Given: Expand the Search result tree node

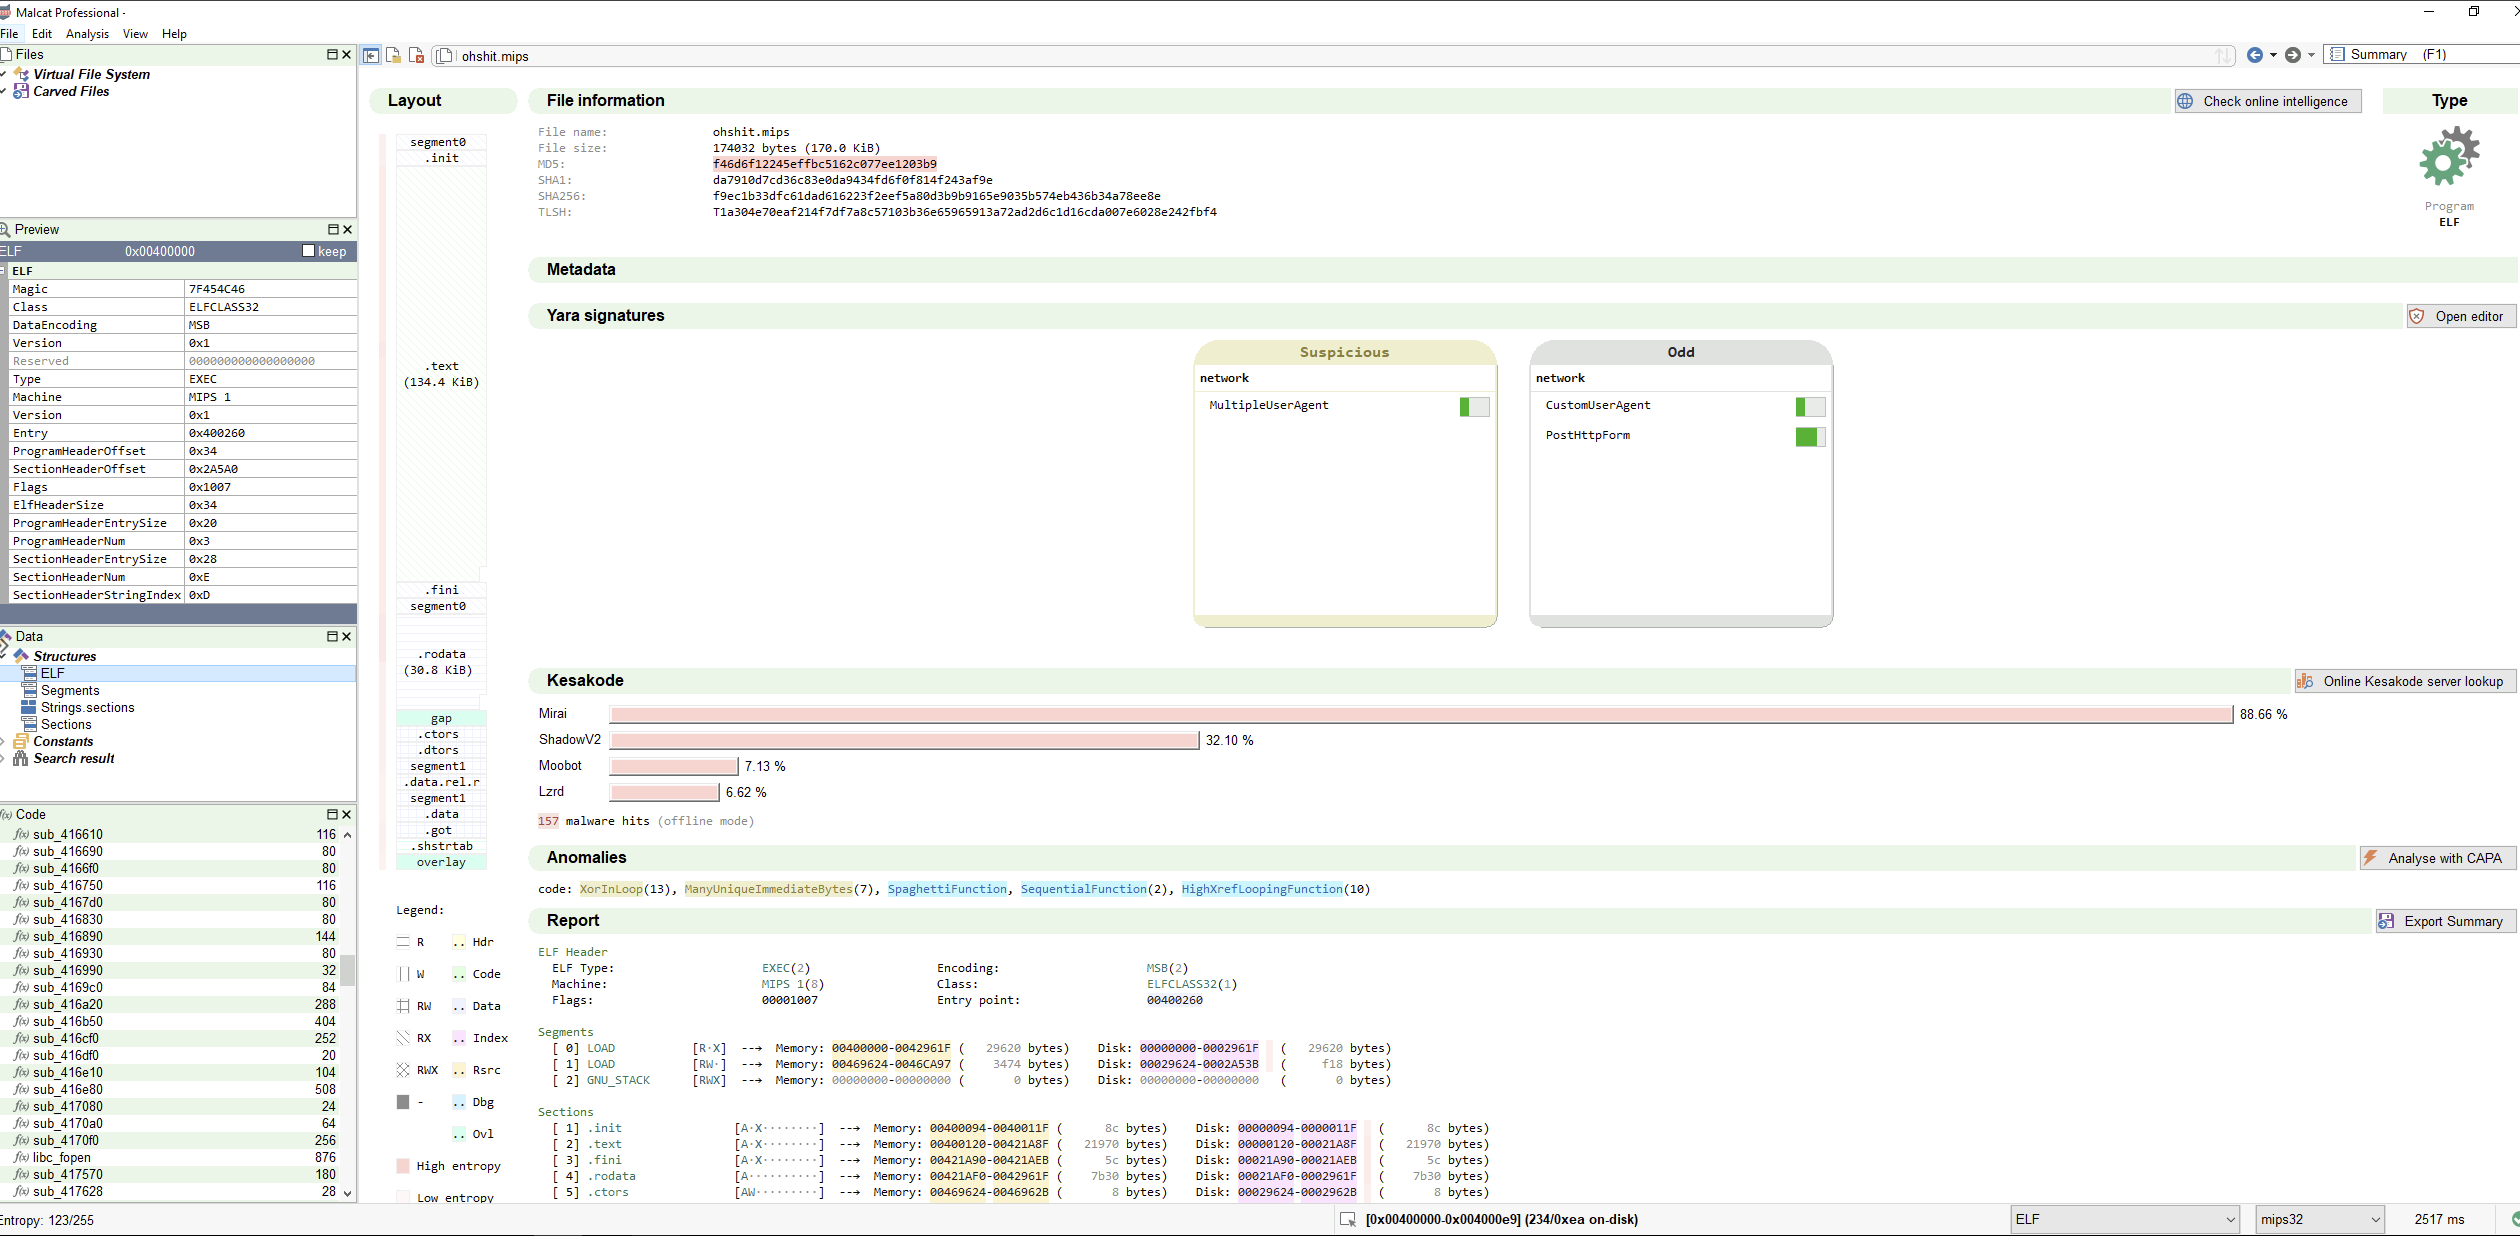Looking at the screenshot, I should 4,758.
